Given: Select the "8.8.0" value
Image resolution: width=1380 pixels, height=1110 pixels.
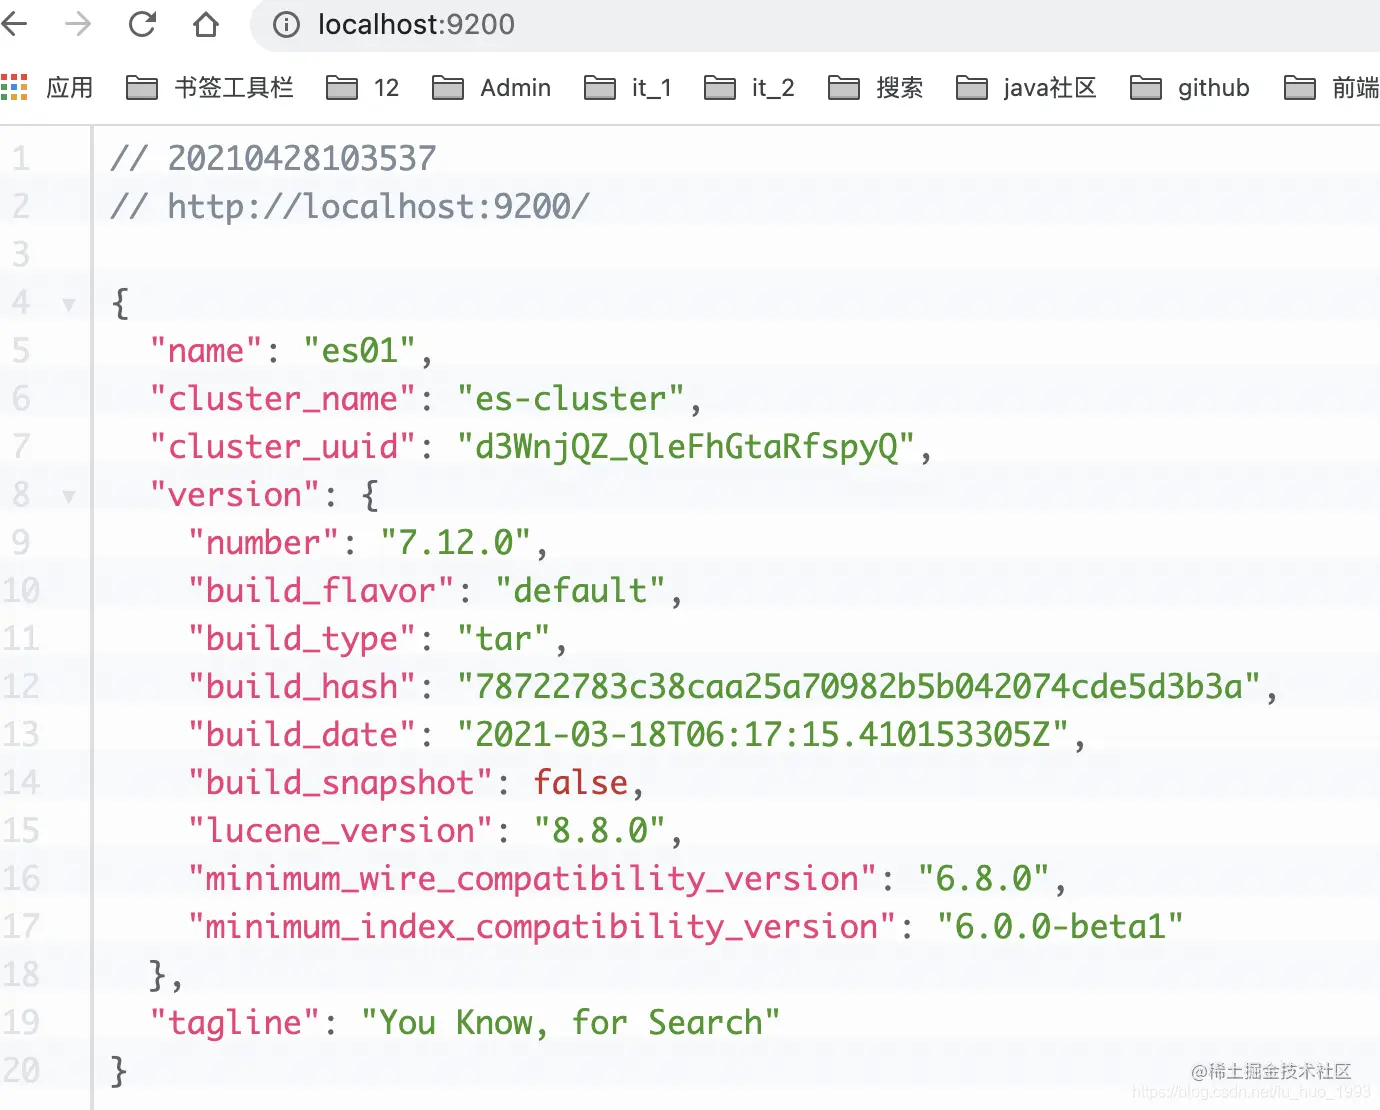Looking at the screenshot, I should click(600, 831).
